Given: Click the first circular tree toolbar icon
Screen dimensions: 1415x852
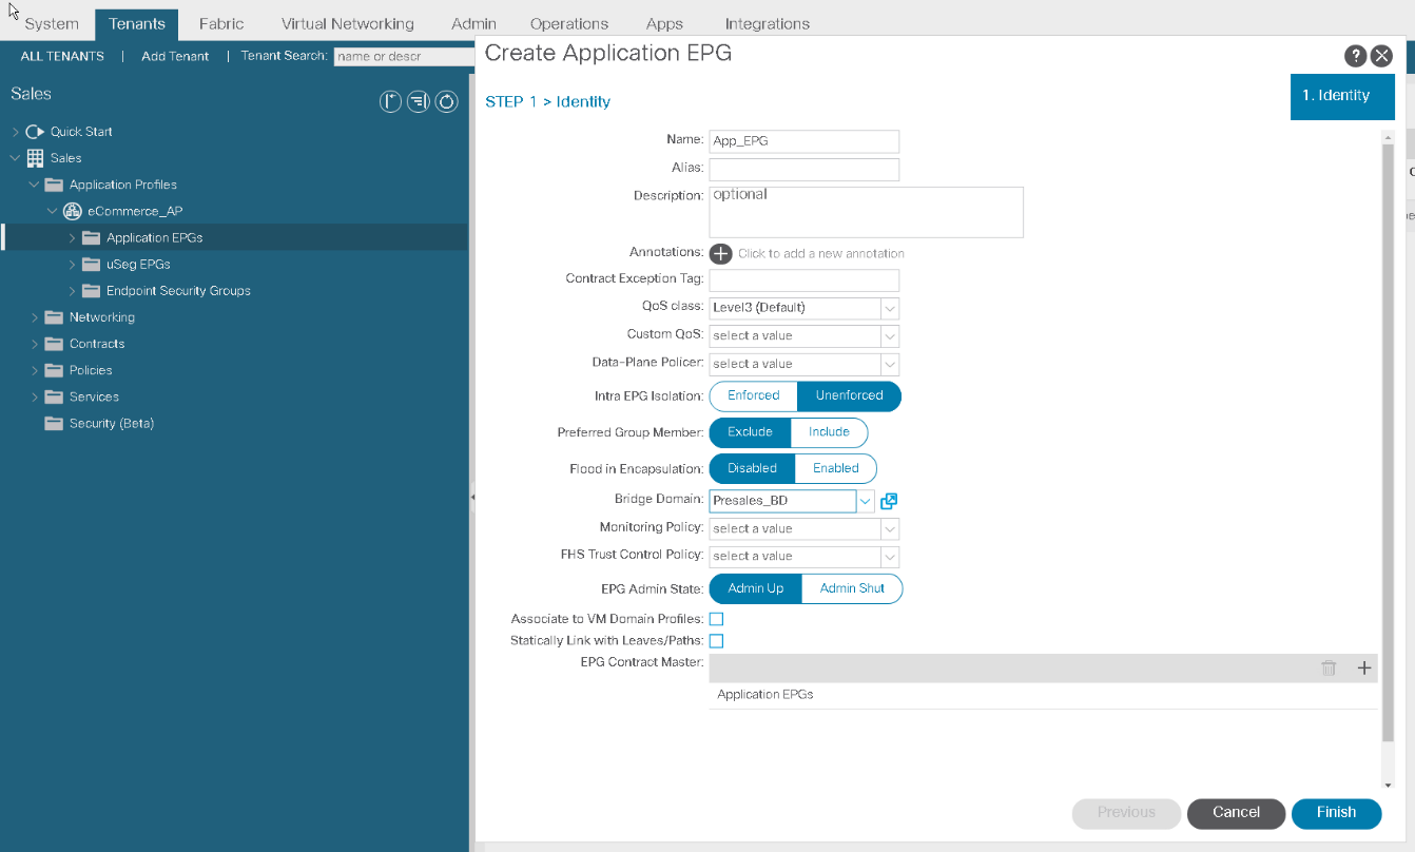Looking at the screenshot, I should pyautogui.click(x=391, y=101).
